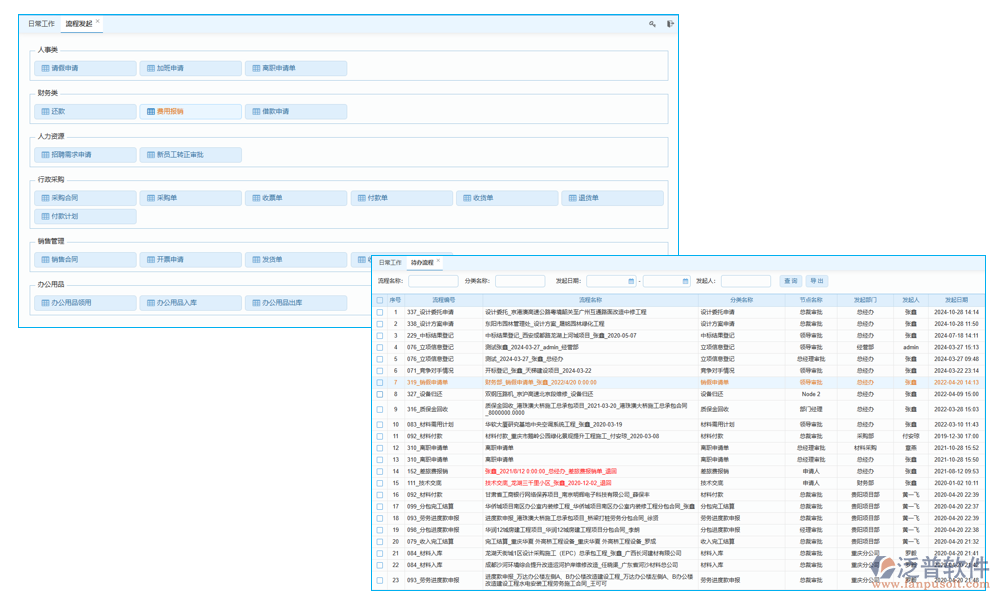Select the 流程发起 tab

pyautogui.click(x=79, y=24)
